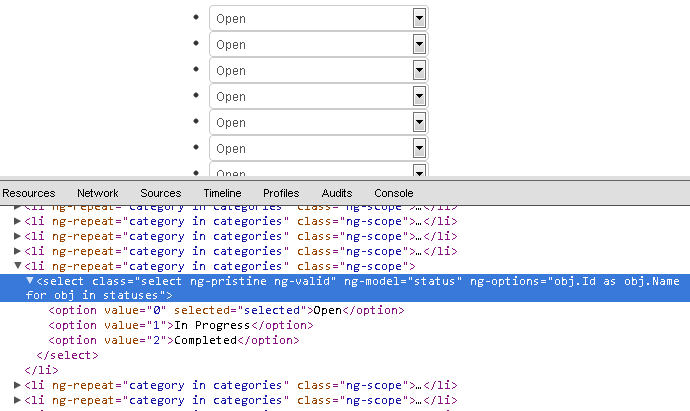Open the Profiles tab
The width and height of the screenshot is (690, 411).
coord(281,193)
